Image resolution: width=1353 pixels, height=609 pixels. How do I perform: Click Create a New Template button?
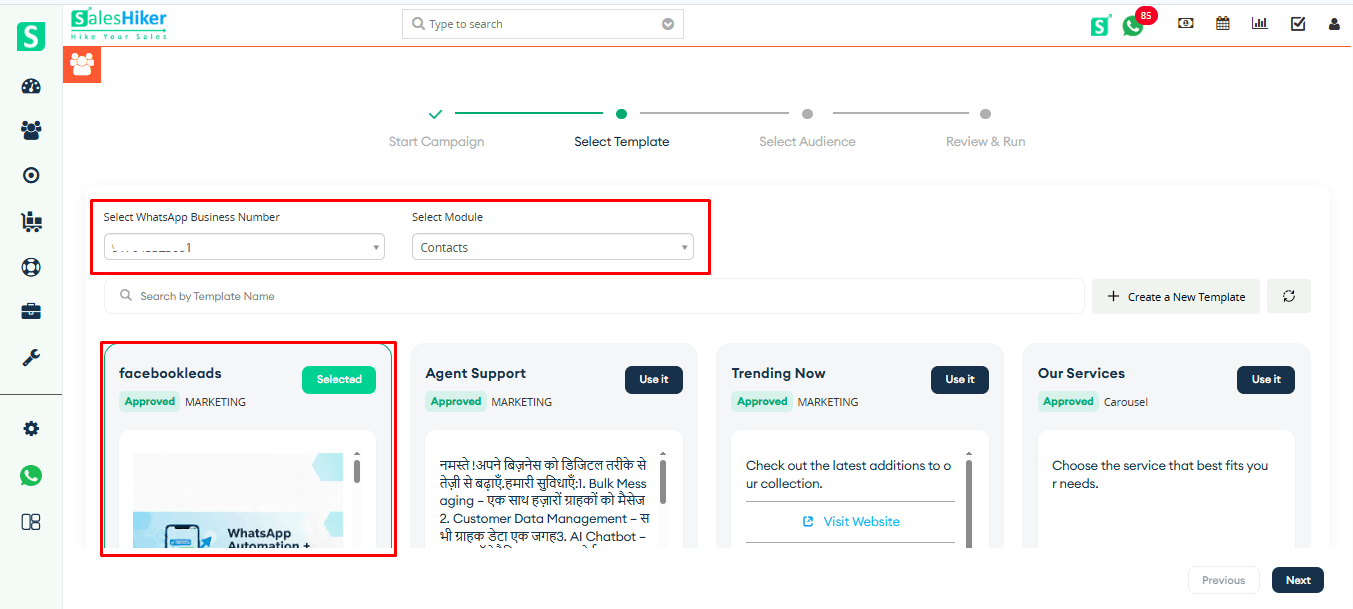(x=1175, y=296)
